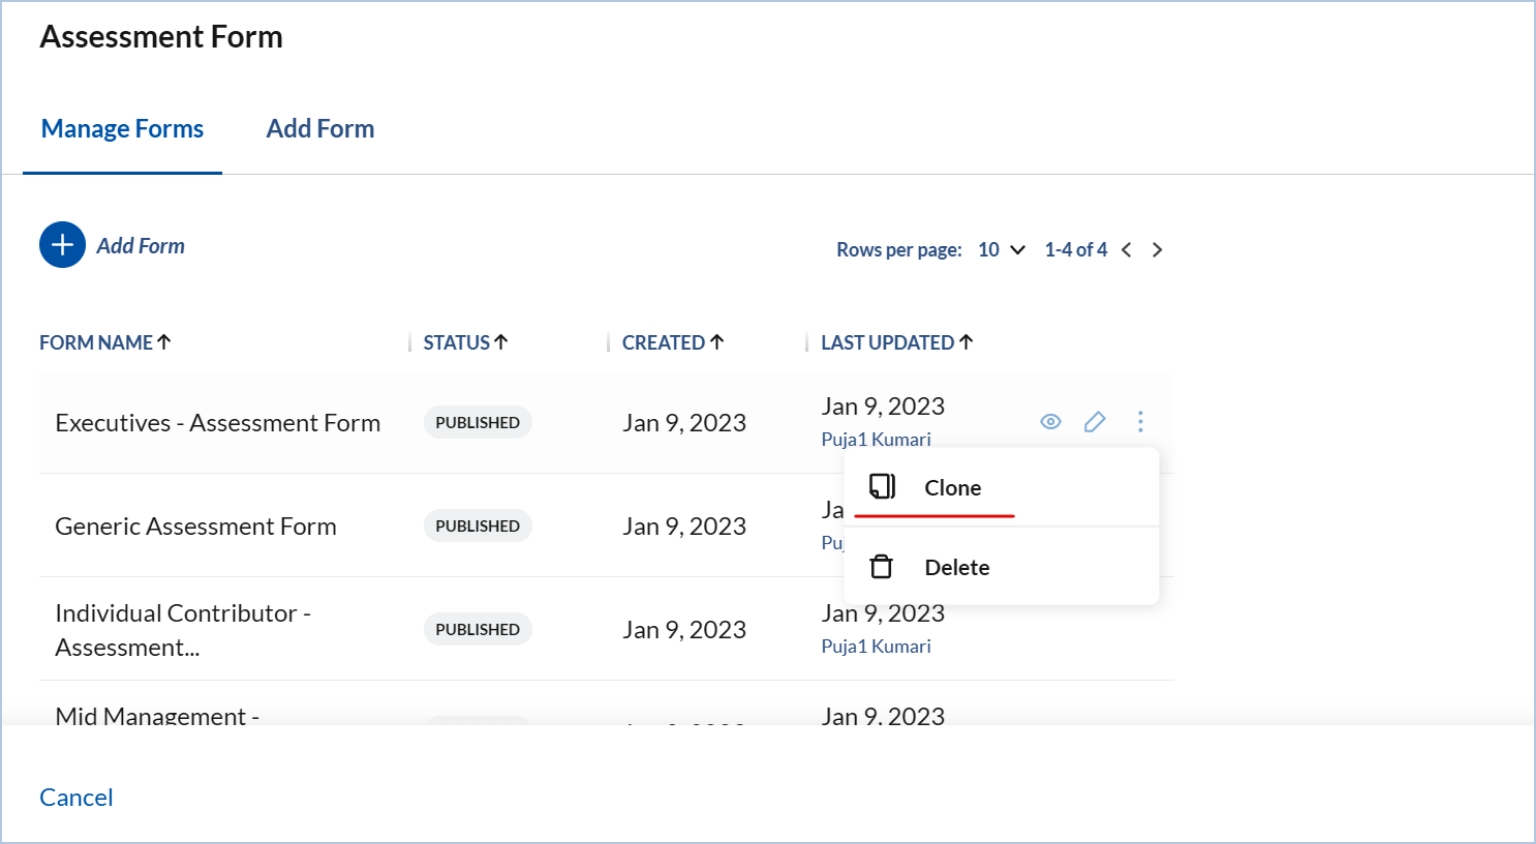Open Generic Assessment Form row
Image resolution: width=1536 pixels, height=844 pixels.
(196, 526)
